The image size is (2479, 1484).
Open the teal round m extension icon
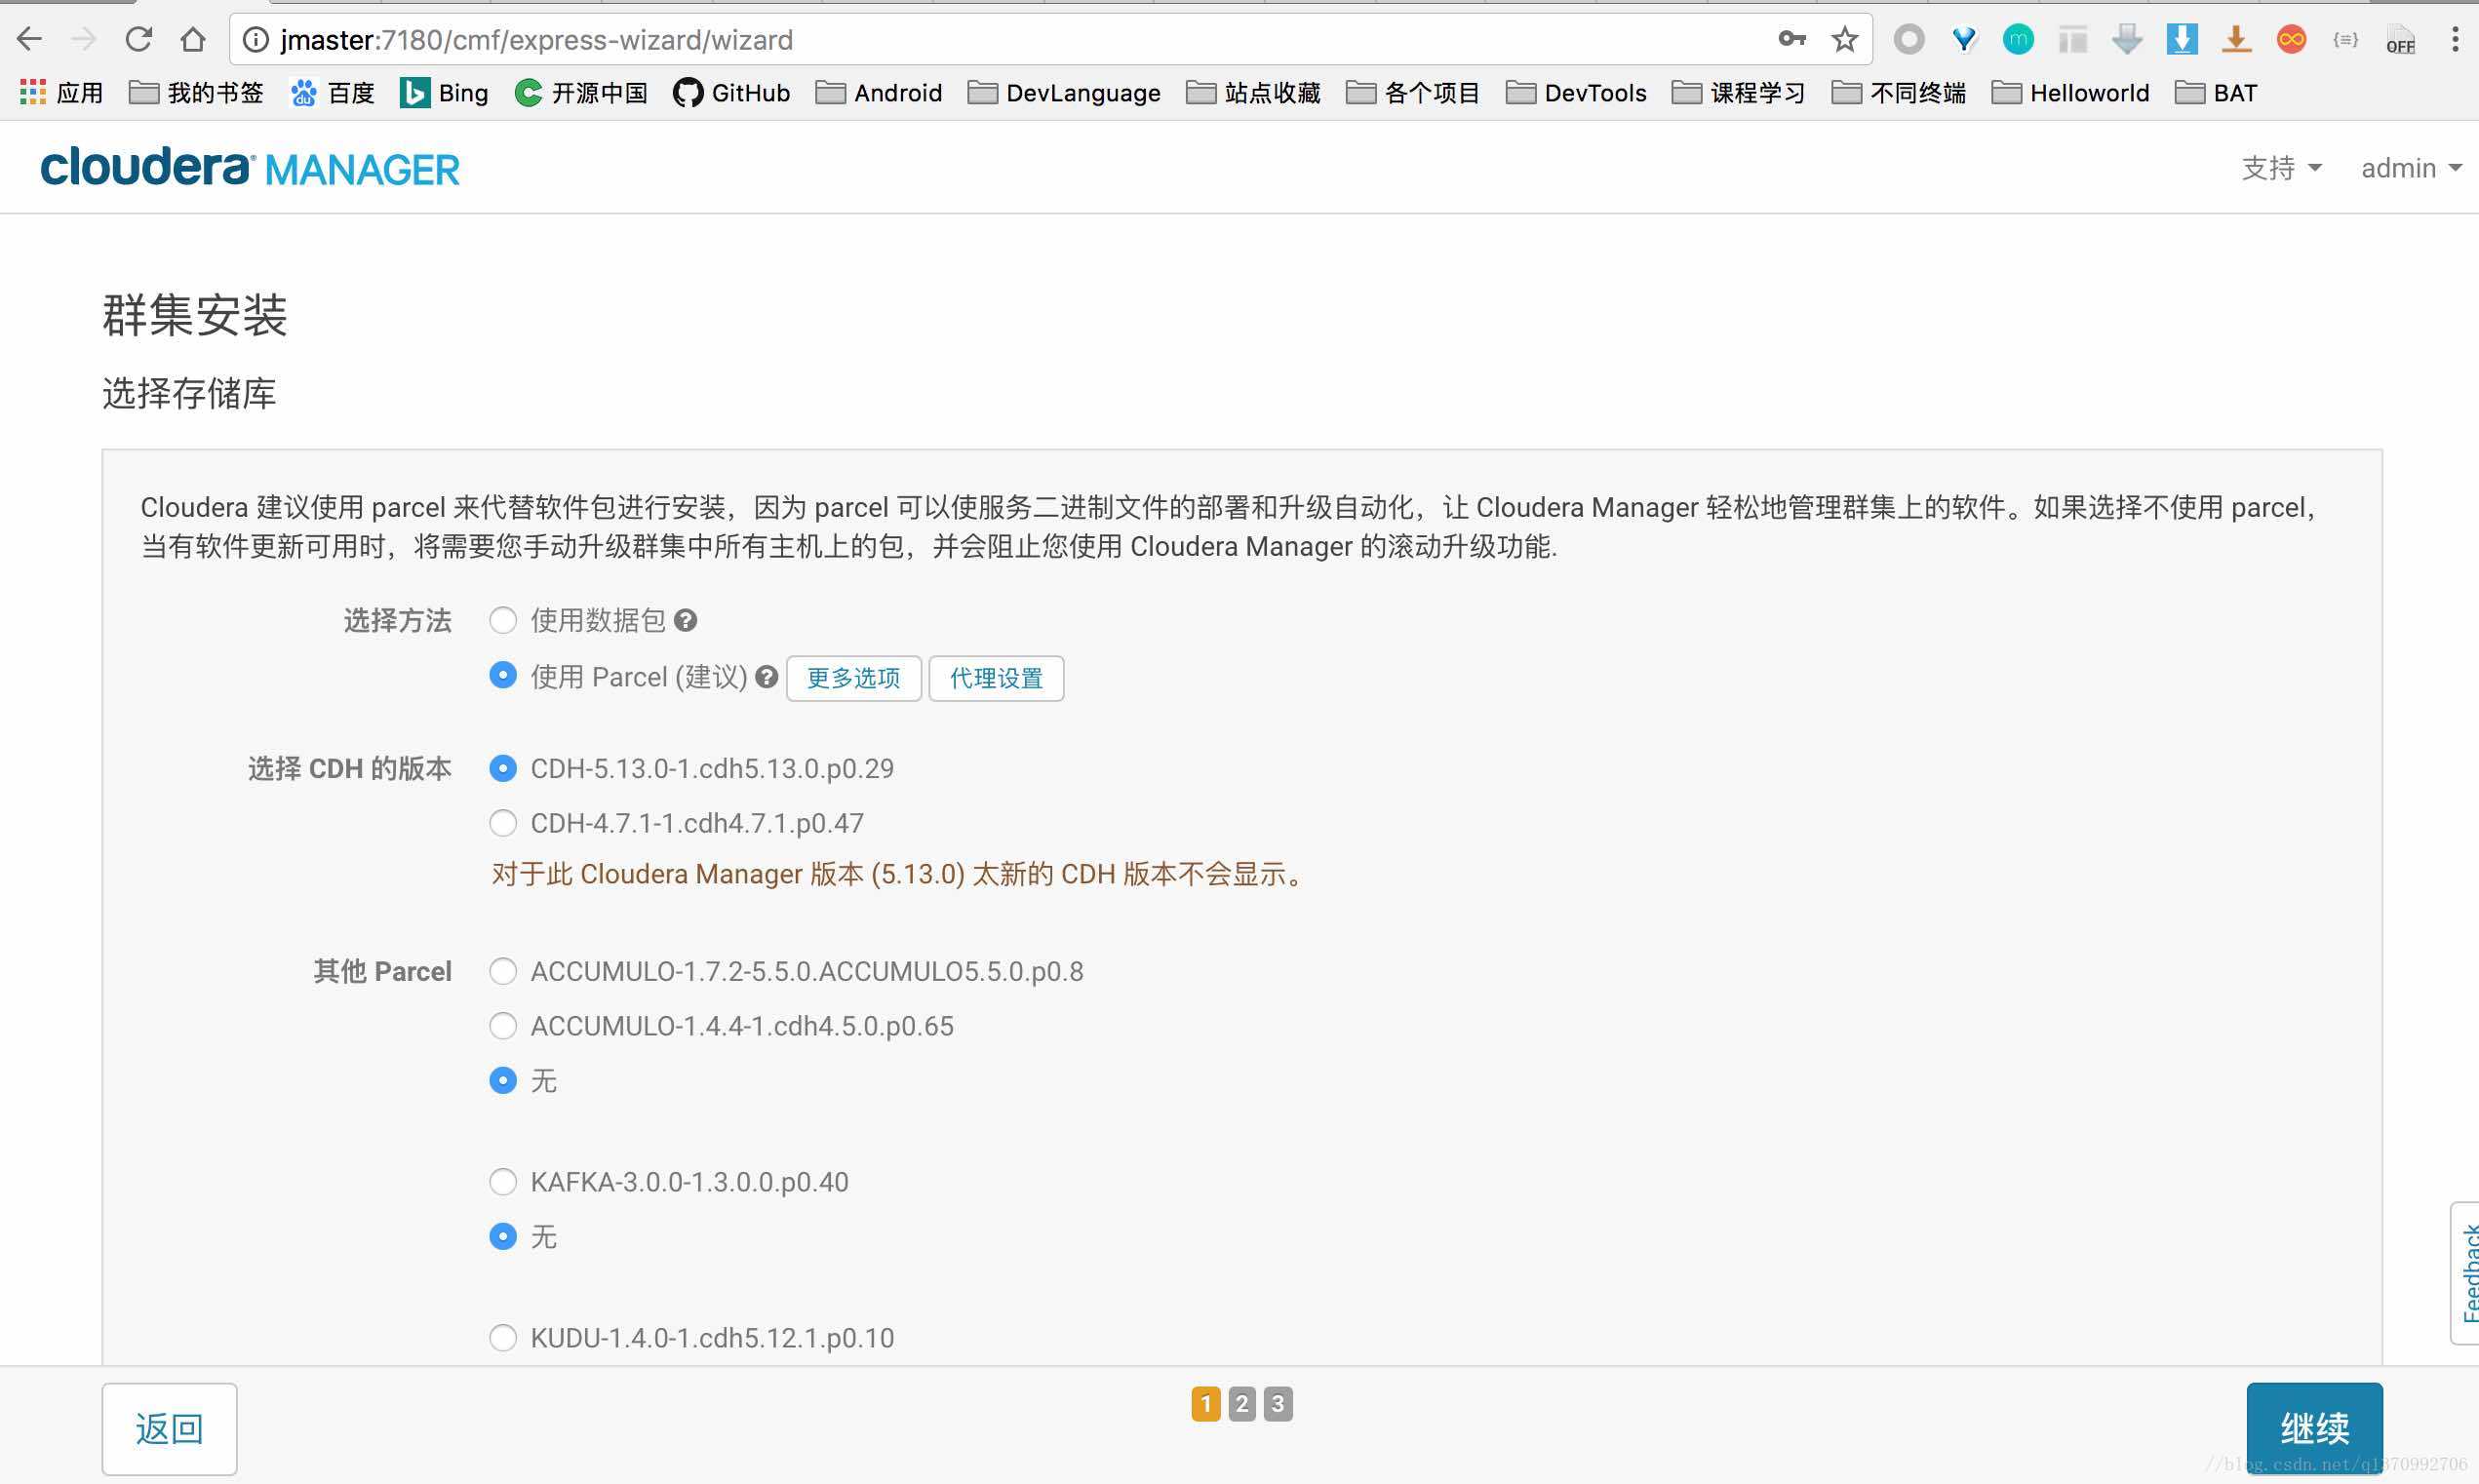[2018, 40]
